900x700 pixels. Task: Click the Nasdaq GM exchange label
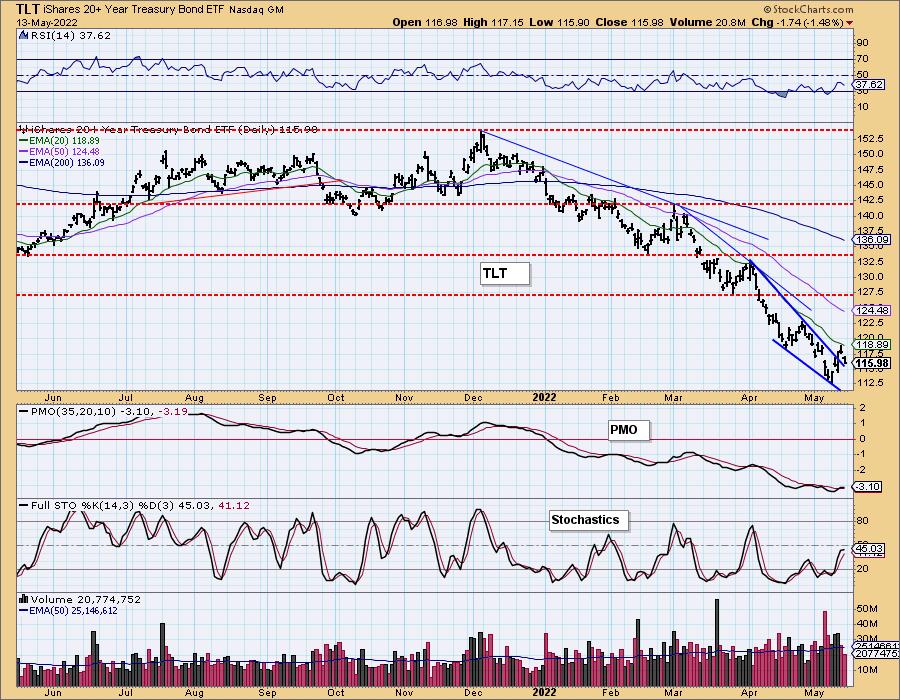pyautogui.click(x=257, y=9)
